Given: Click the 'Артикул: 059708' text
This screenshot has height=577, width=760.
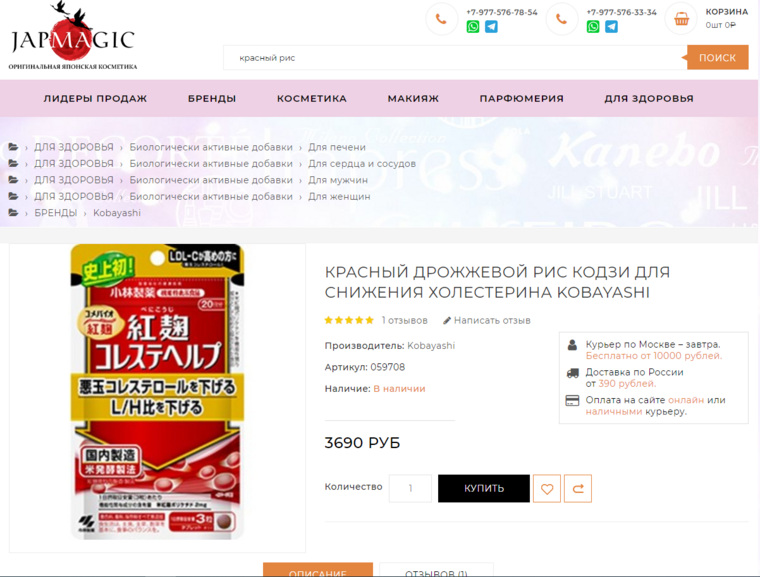Looking at the screenshot, I should coord(364,367).
